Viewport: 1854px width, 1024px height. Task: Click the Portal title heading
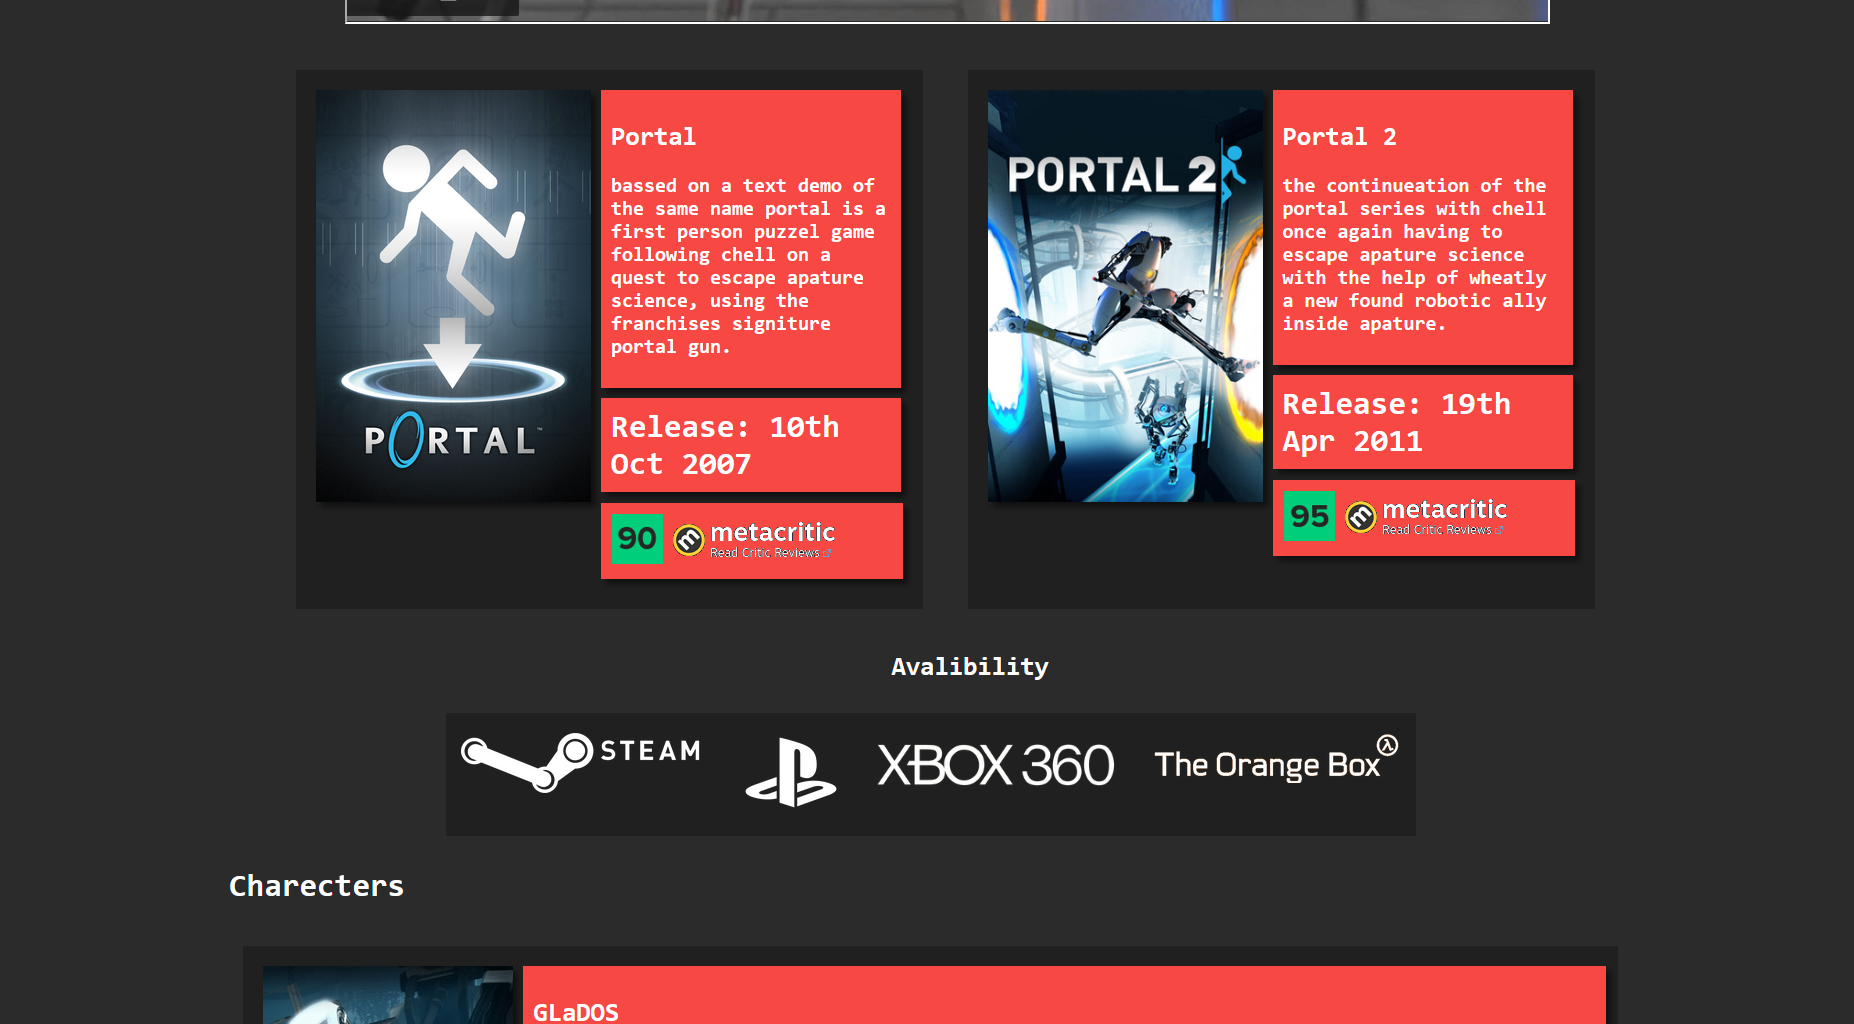[x=653, y=137]
